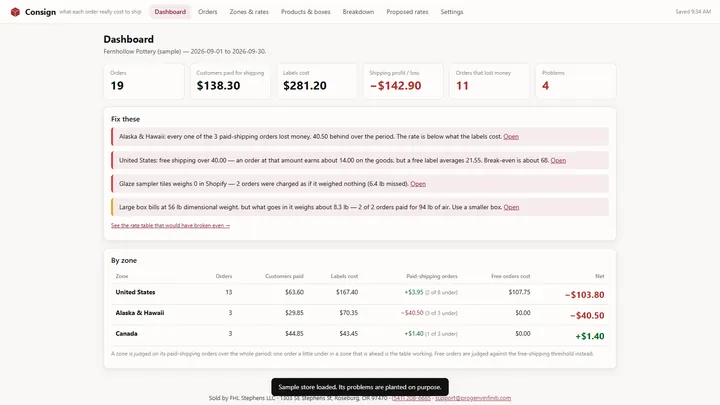Click the Labels cost $281.20 card

(317, 81)
